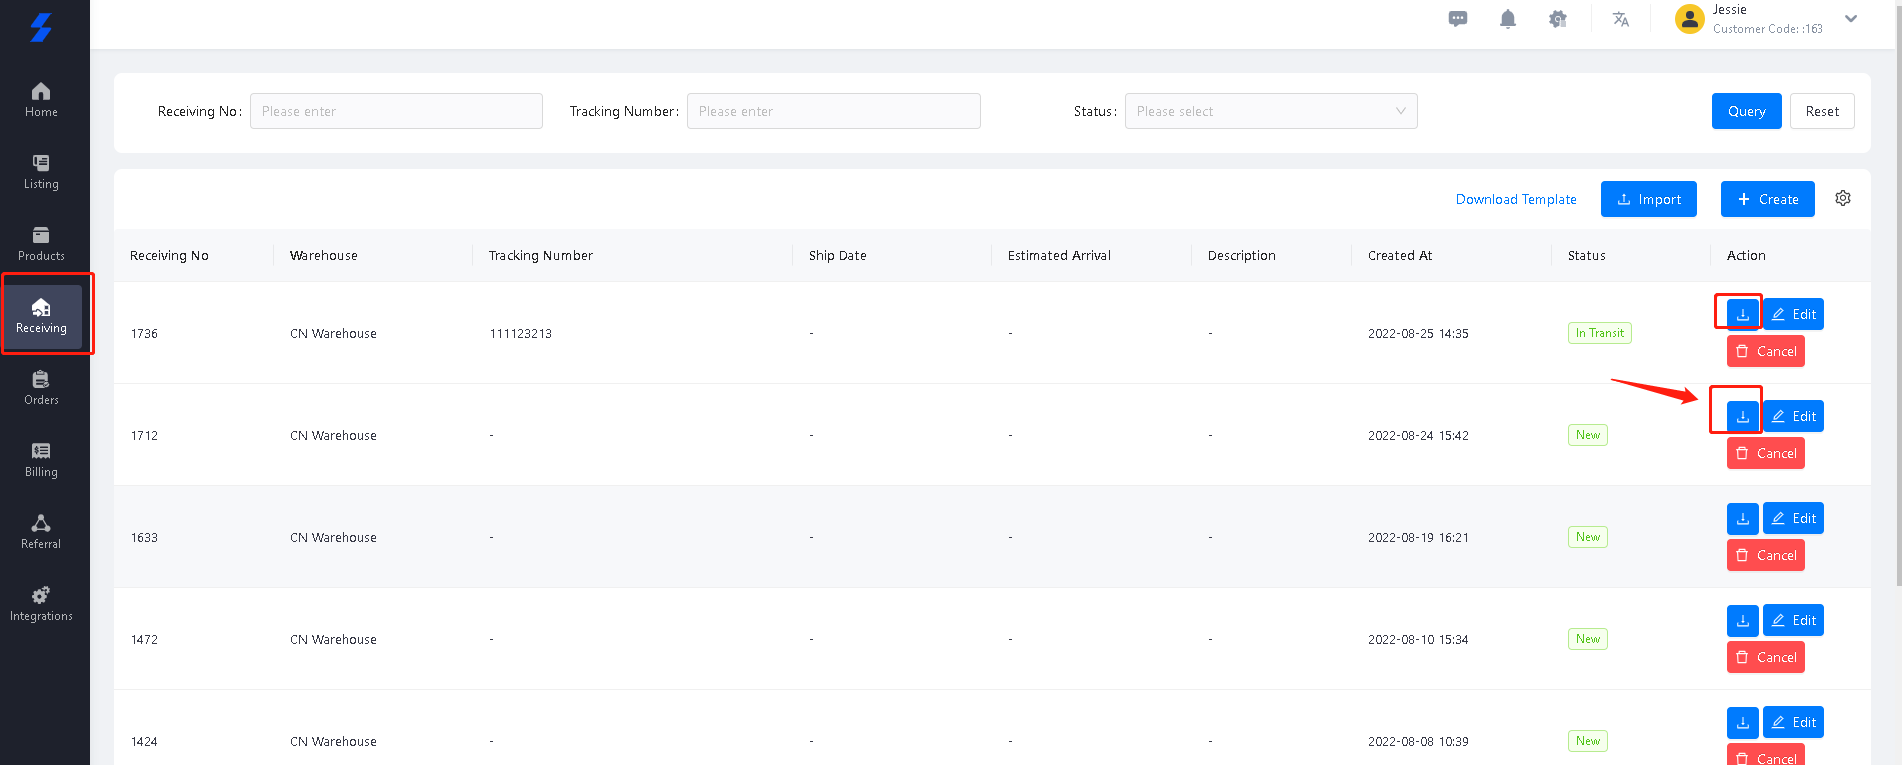The height and width of the screenshot is (765, 1902).
Task: Click receiving number 1633 cell
Action: coord(144,538)
